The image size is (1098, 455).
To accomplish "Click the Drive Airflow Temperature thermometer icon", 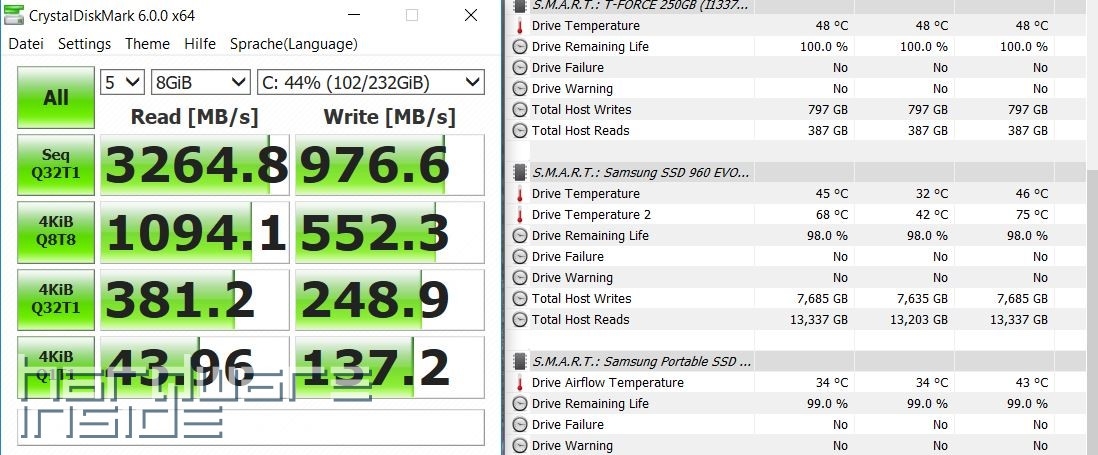I will pyautogui.click(x=519, y=383).
